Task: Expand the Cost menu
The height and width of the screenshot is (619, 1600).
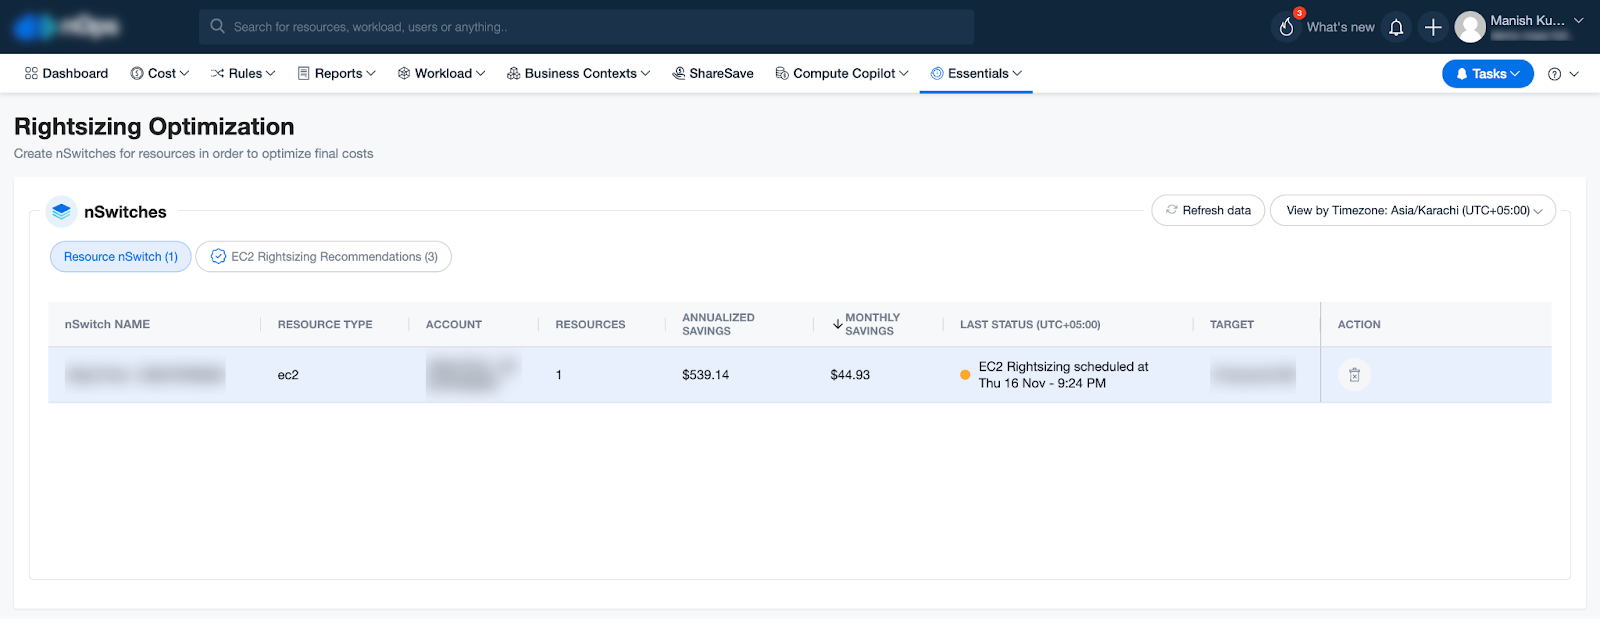Action: tap(160, 74)
